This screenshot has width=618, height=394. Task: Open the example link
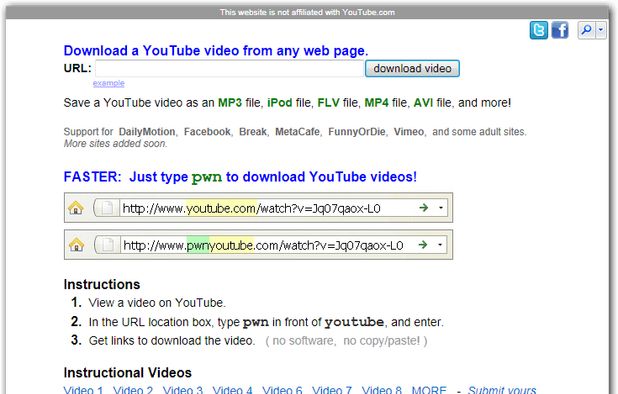point(109,83)
